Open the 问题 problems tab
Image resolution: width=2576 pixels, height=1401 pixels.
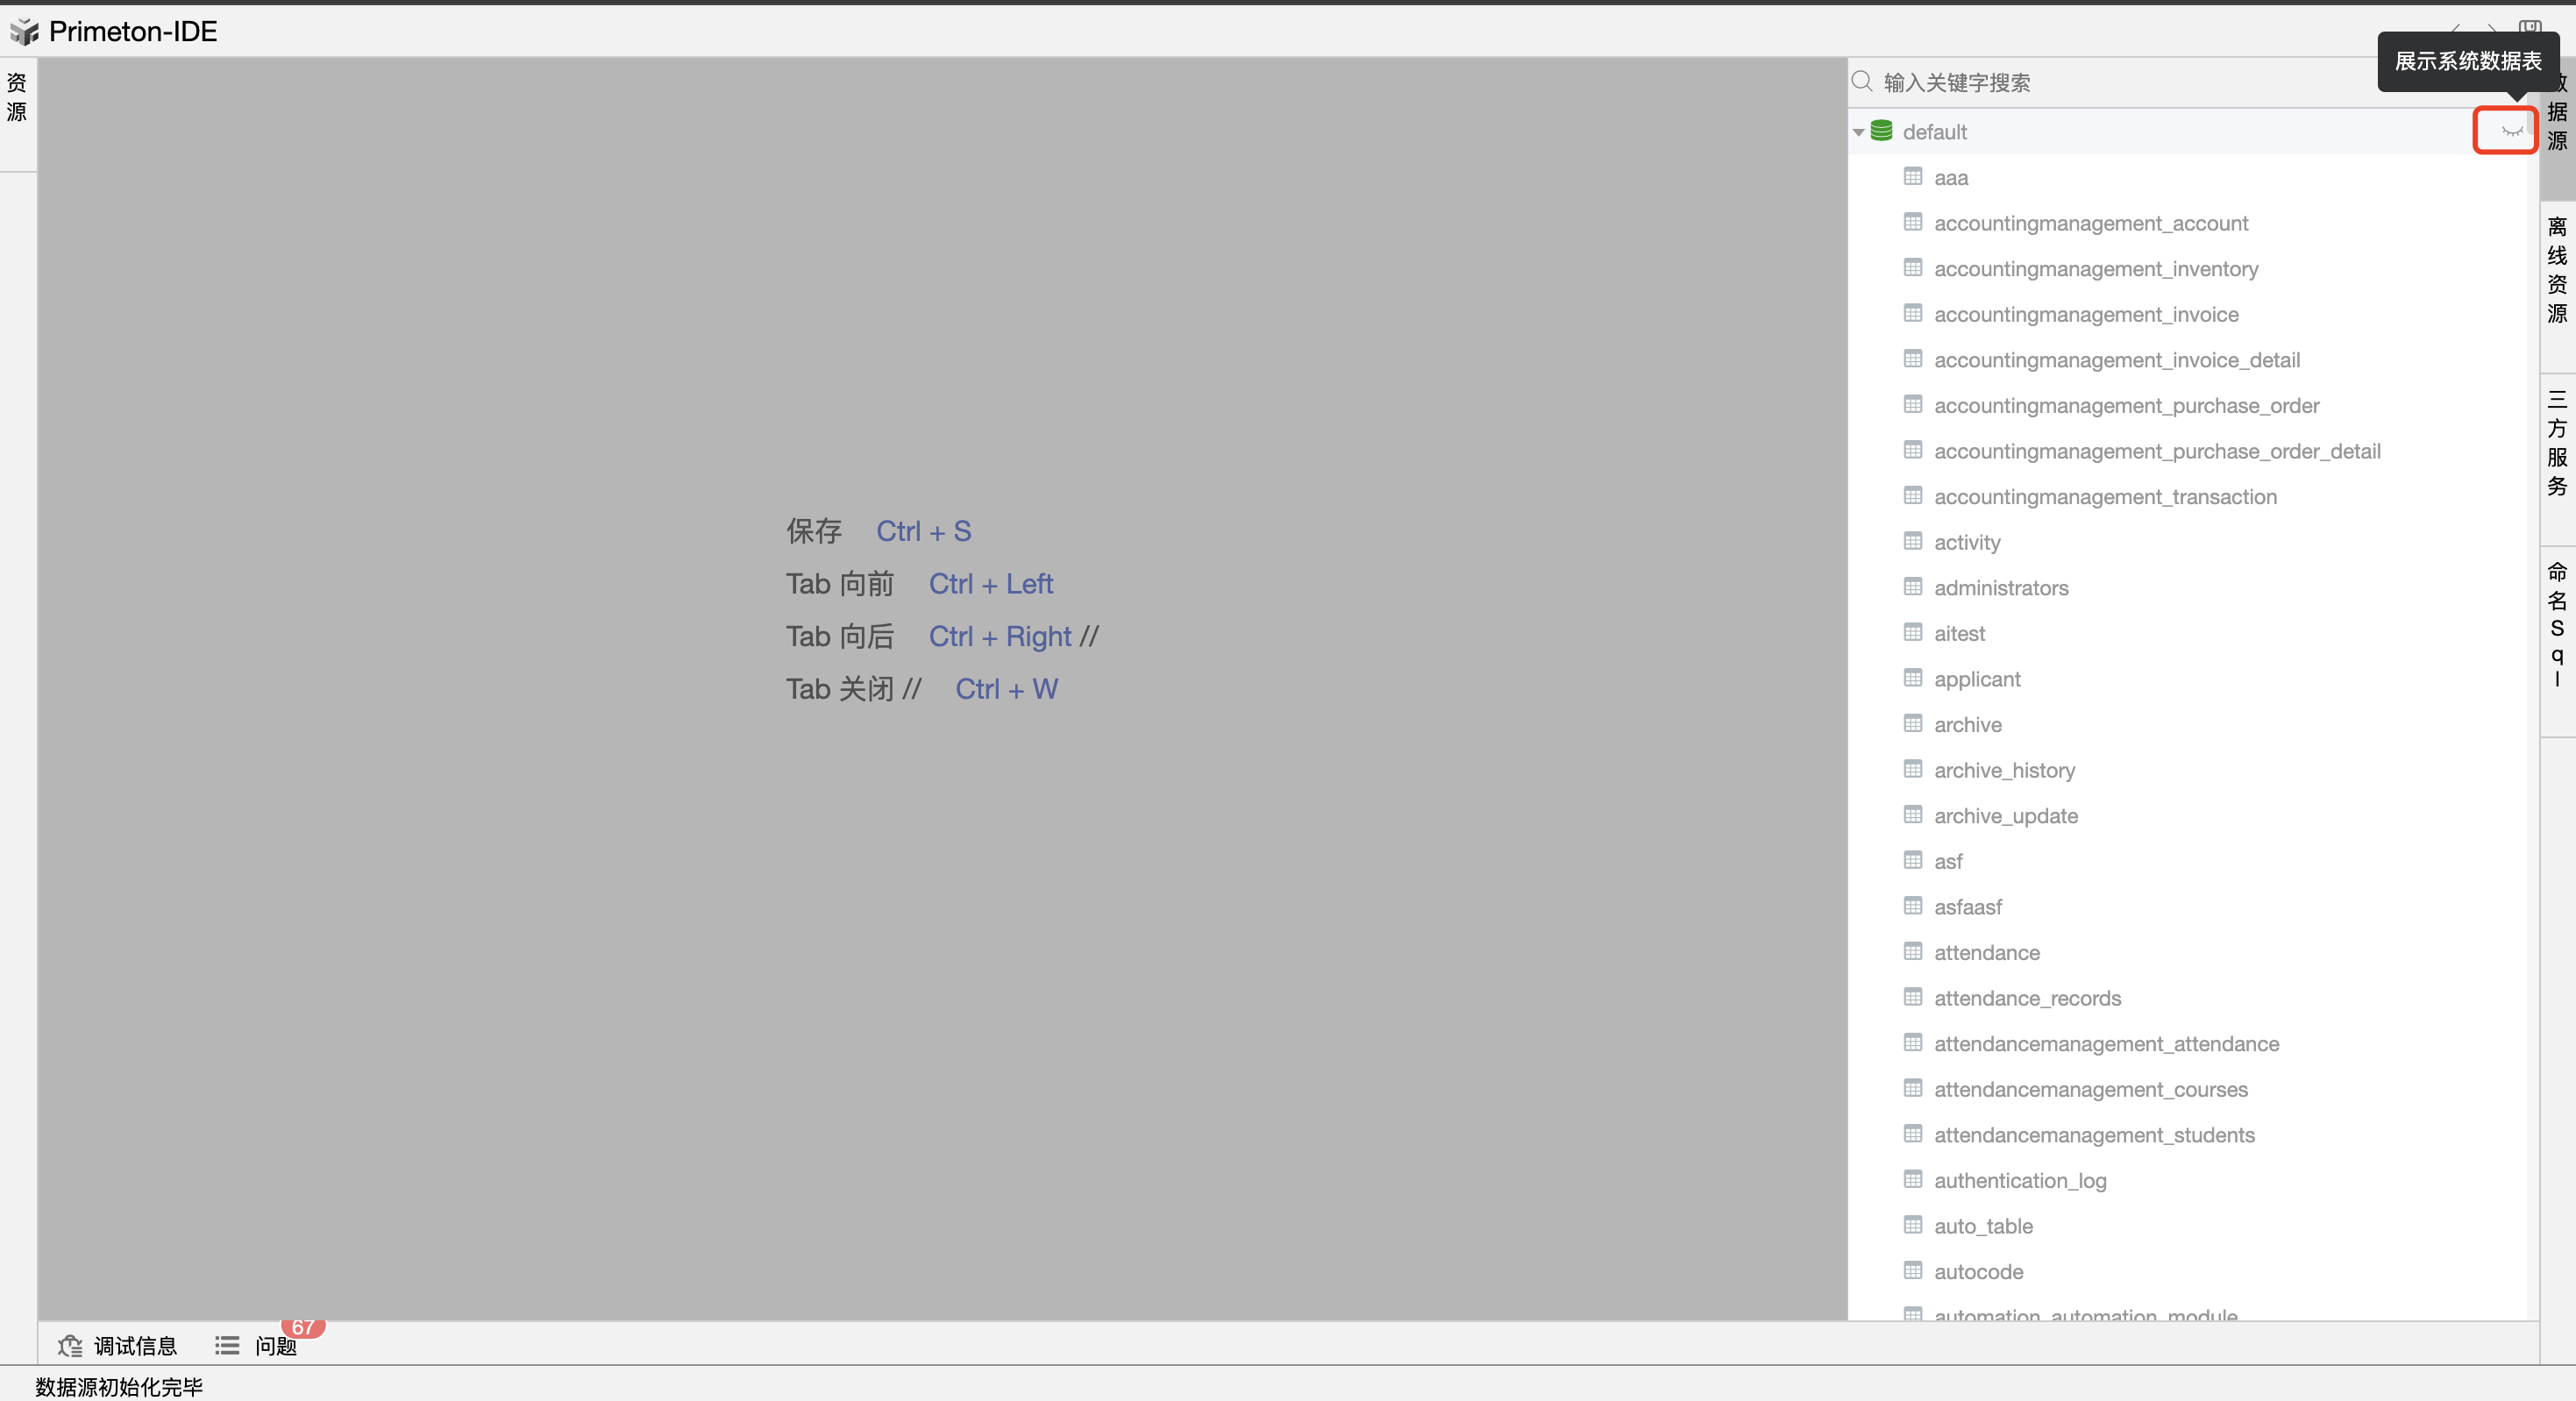[x=275, y=1346]
